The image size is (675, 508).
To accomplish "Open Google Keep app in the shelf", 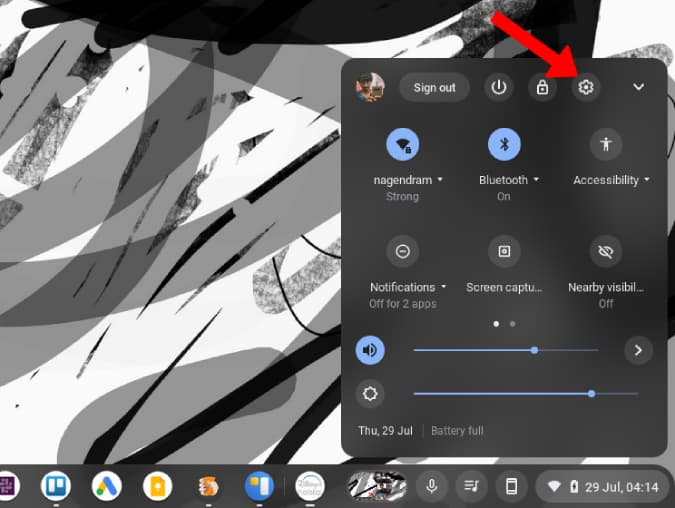I will [x=158, y=486].
